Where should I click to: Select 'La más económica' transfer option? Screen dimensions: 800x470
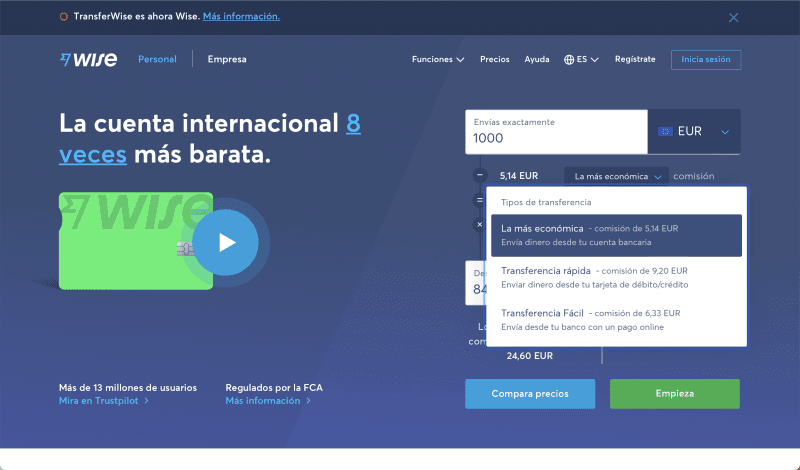616,235
